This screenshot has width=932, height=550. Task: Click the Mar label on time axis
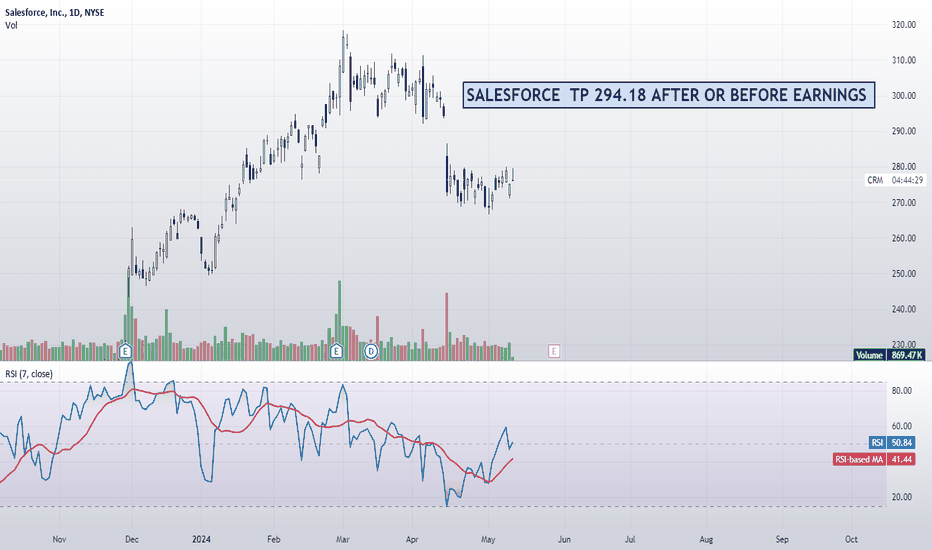[342, 539]
